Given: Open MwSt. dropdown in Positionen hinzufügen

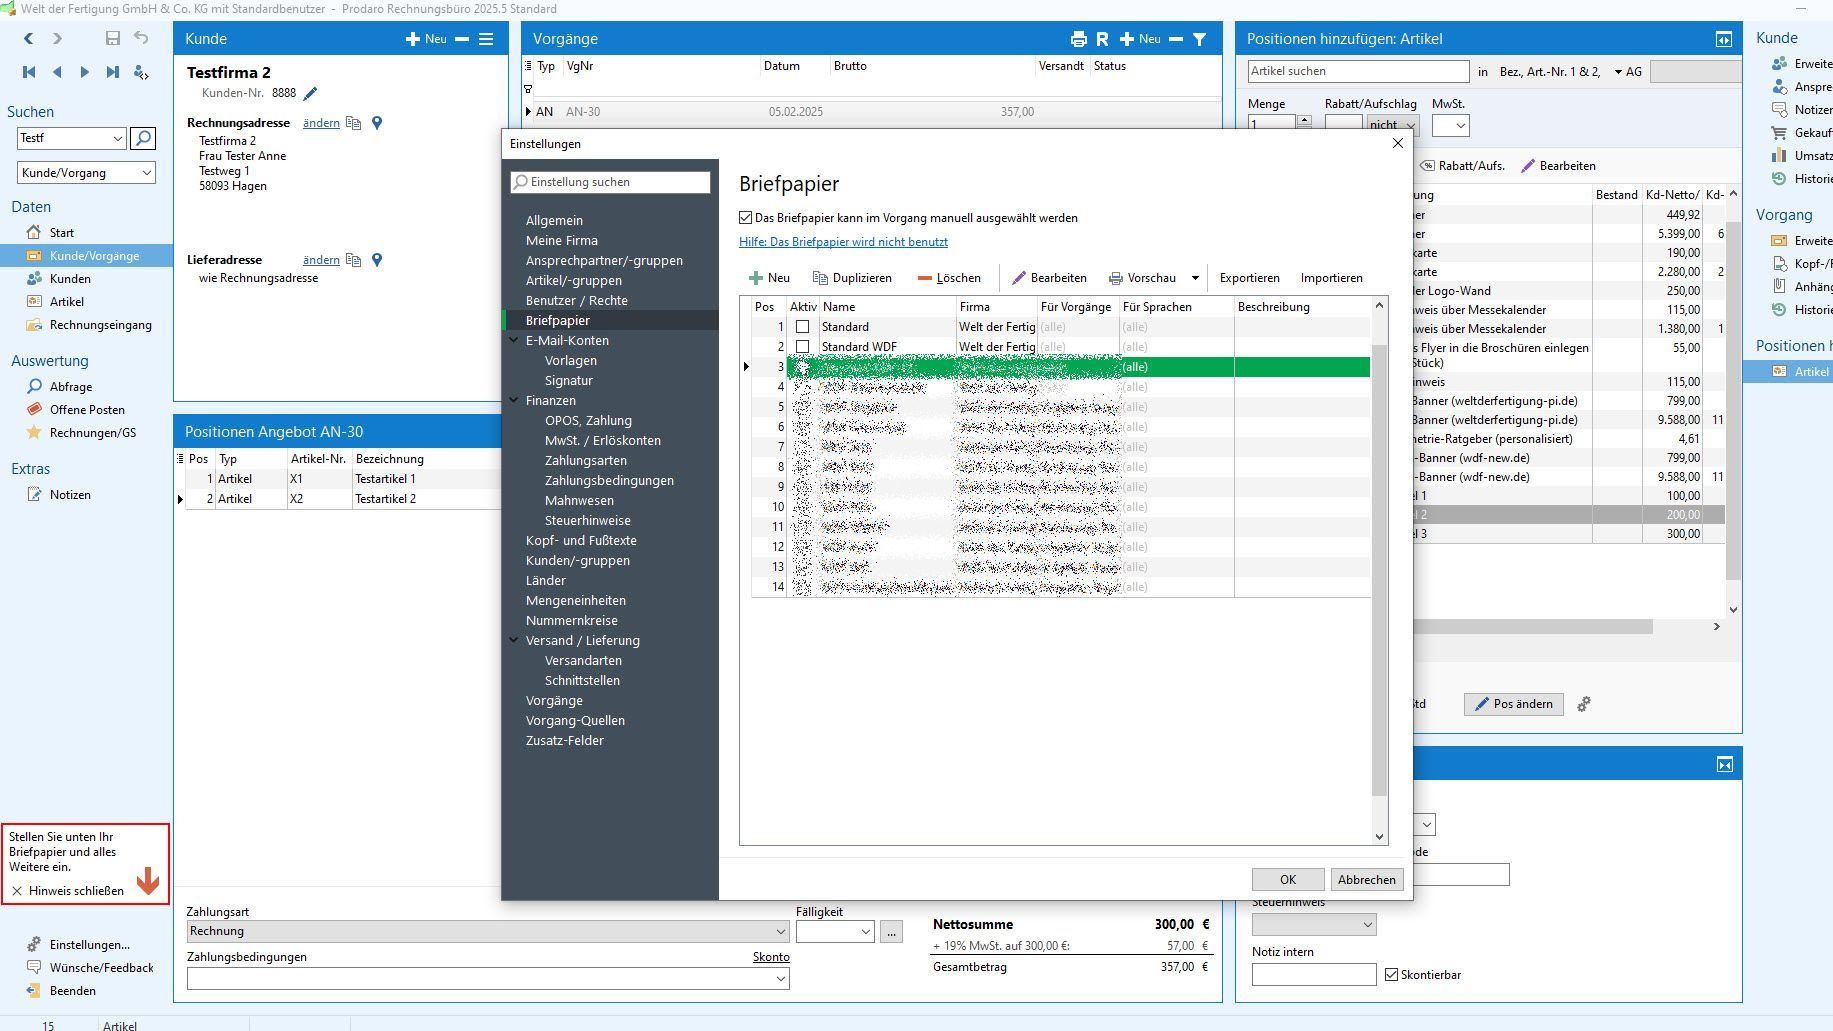Looking at the screenshot, I should 1460,126.
